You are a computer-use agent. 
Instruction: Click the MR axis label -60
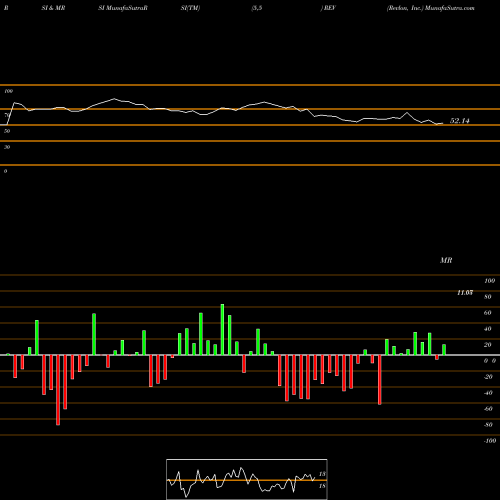[x=488, y=409]
